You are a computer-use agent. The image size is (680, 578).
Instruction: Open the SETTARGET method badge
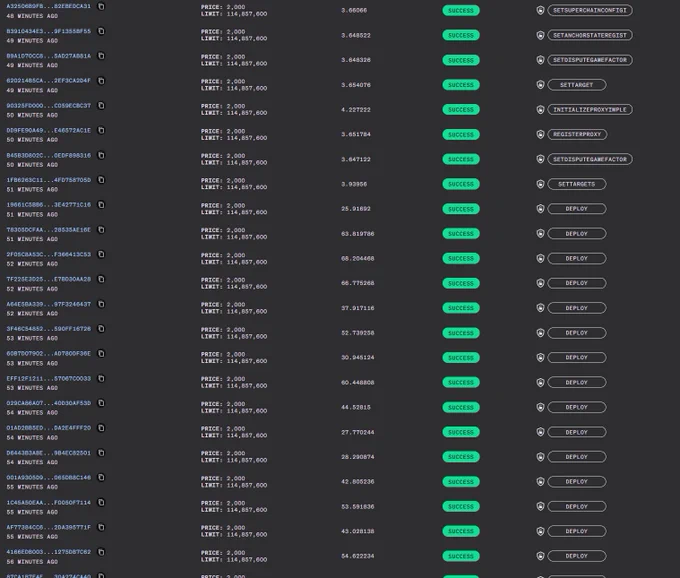[x=577, y=85]
